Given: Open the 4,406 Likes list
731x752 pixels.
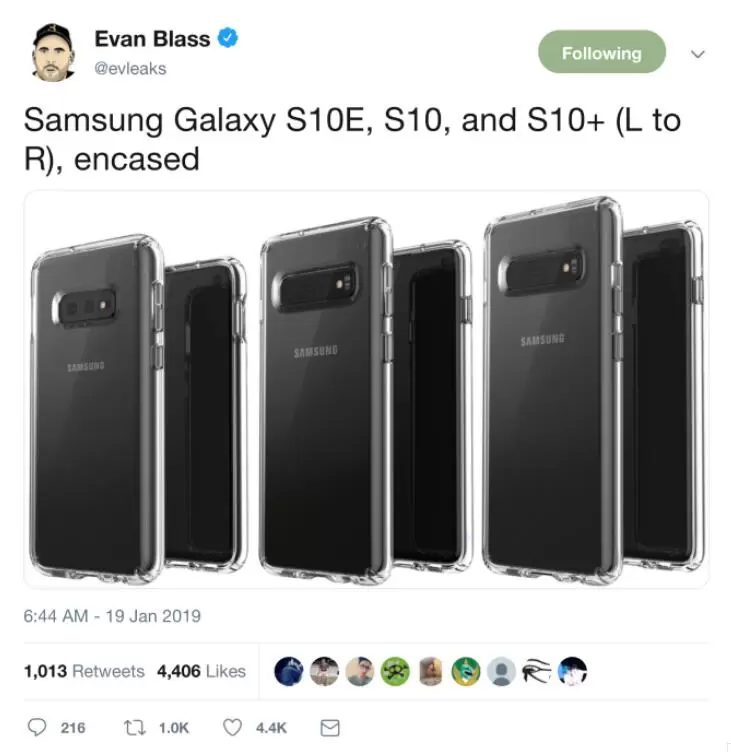Looking at the screenshot, I should coord(201,671).
